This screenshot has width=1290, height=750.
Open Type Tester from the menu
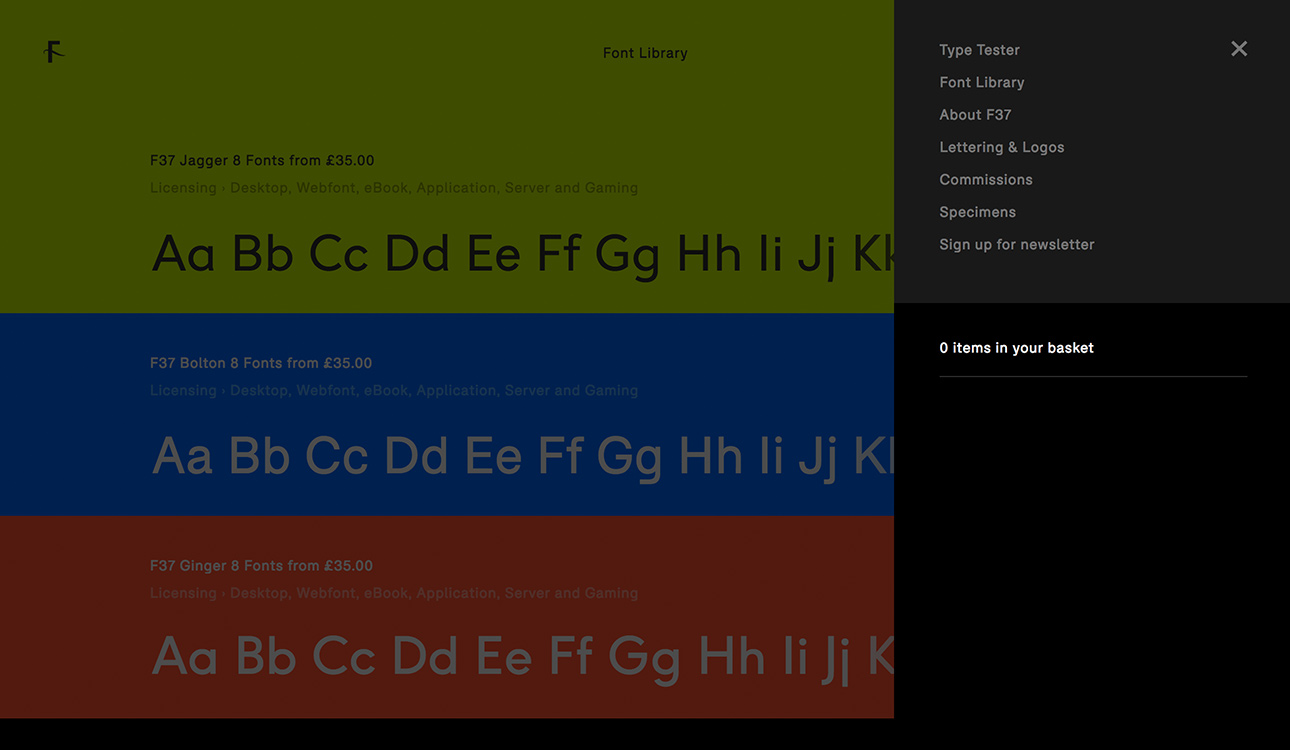979,50
